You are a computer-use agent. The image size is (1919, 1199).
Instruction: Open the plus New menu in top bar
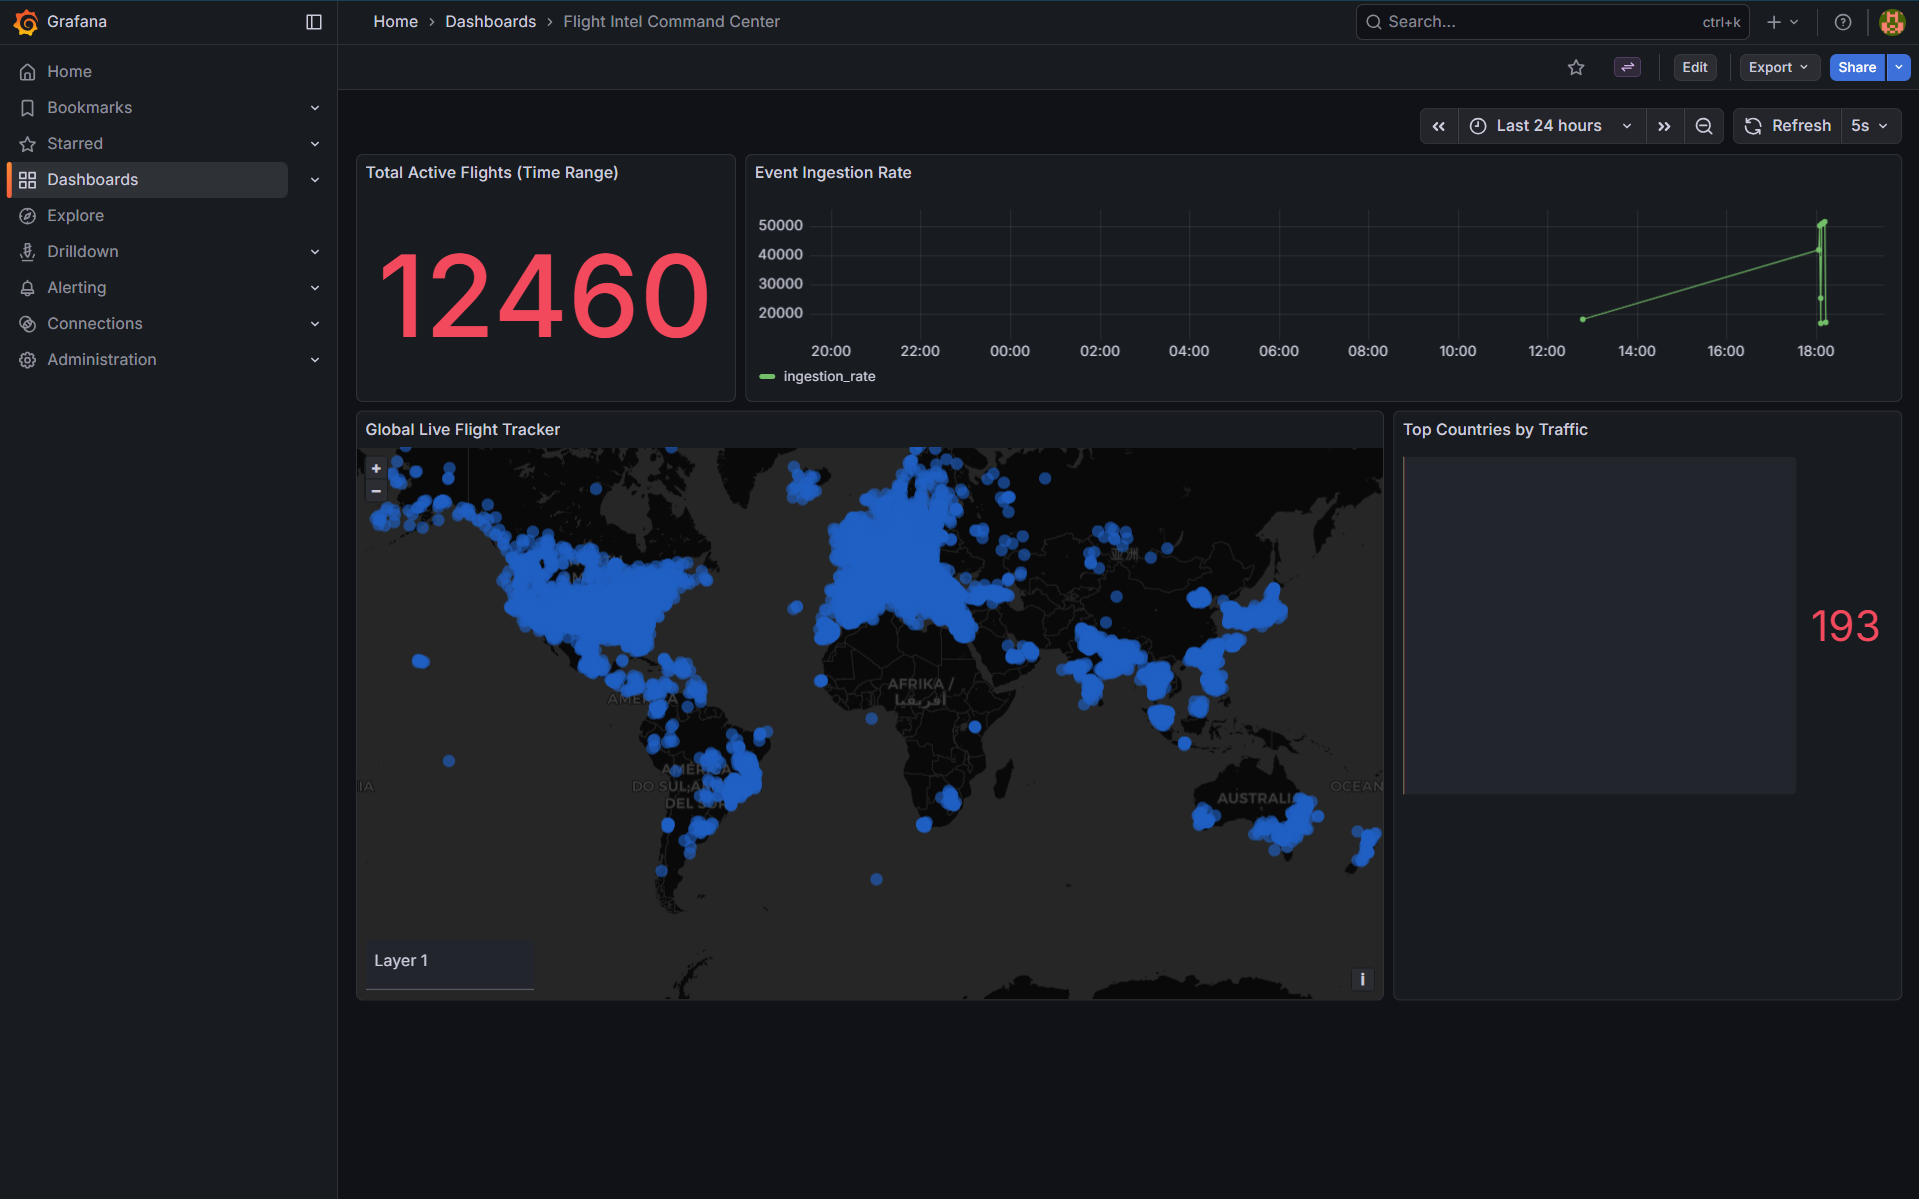pyautogui.click(x=1782, y=22)
